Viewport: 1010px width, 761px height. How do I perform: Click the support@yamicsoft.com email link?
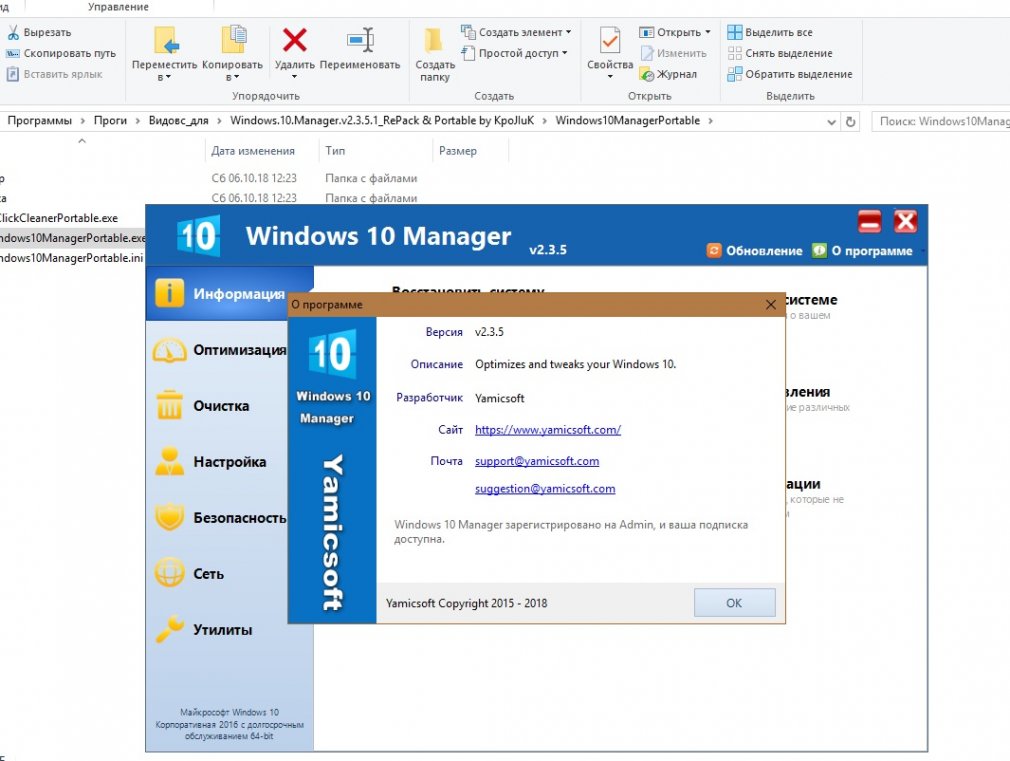click(x=537, y=461)
